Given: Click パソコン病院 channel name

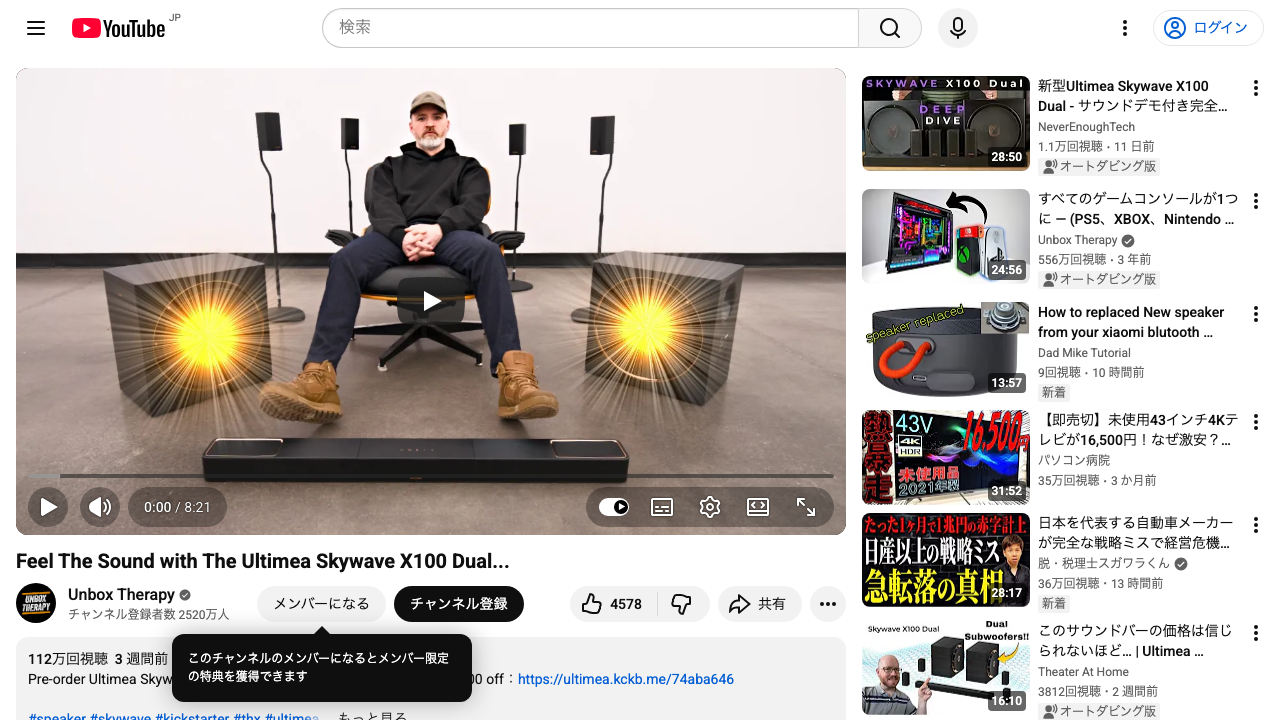Looking at the screenshot, I should coord(1074,461).
